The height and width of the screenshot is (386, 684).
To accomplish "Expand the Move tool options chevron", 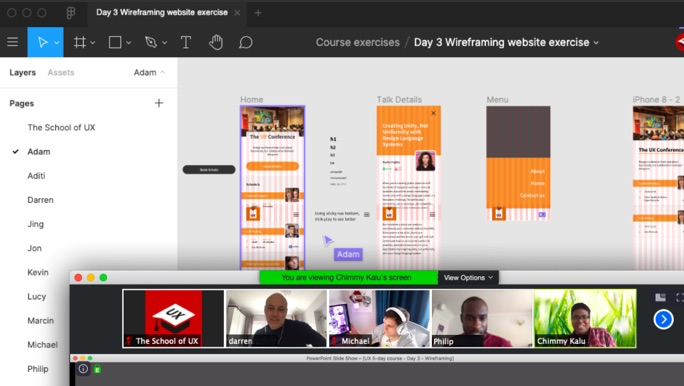I will point(57,43).
